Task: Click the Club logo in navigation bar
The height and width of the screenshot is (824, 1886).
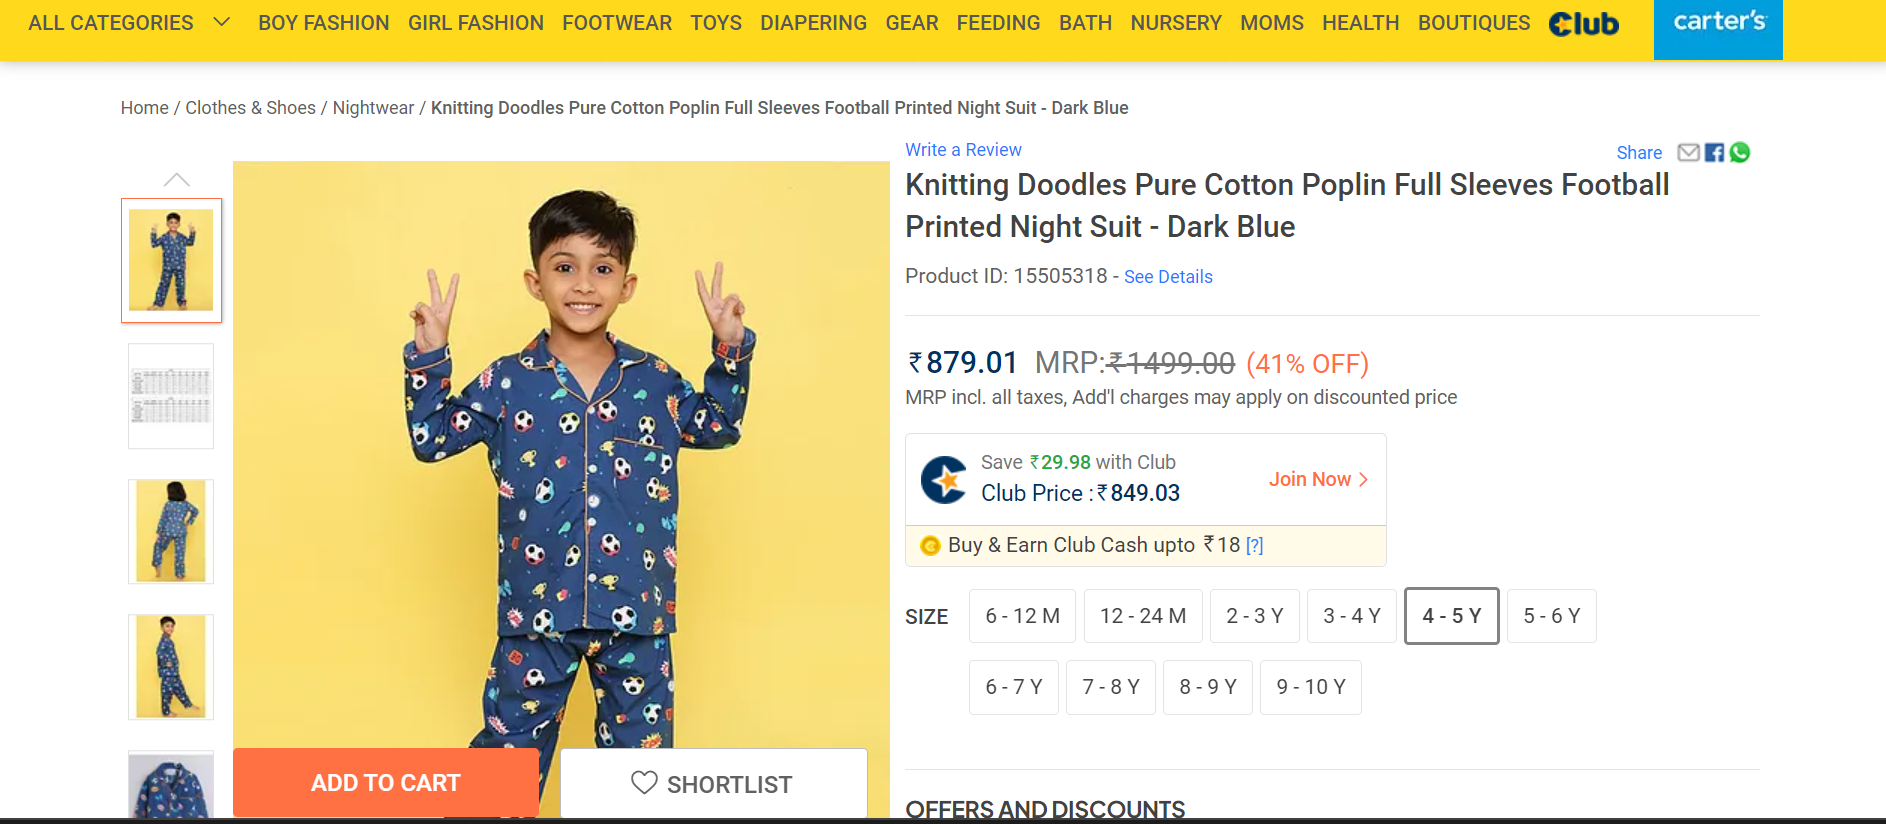Action: pyautogui.click(x=1583, y=24)
